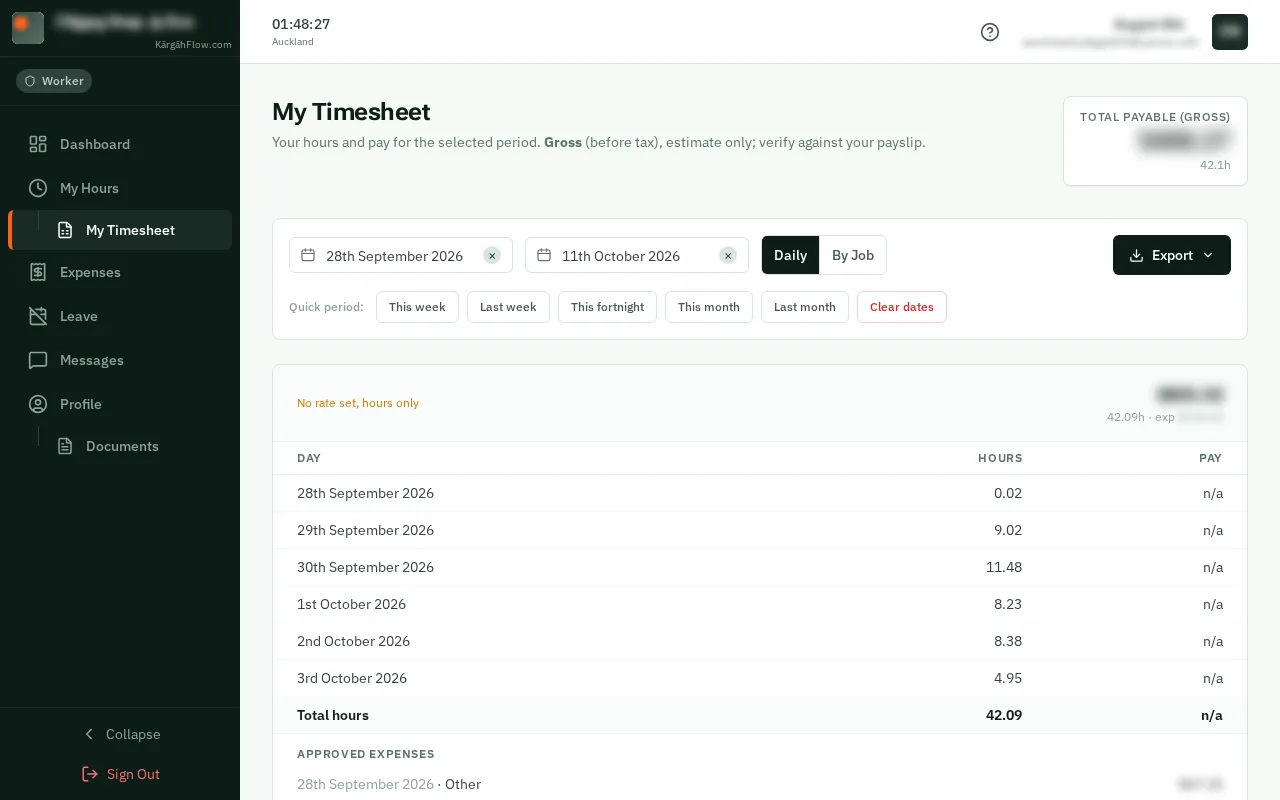Select the 3rd October 2026 row
Viewport: 1280px width, 800px height.
point(760,678)
